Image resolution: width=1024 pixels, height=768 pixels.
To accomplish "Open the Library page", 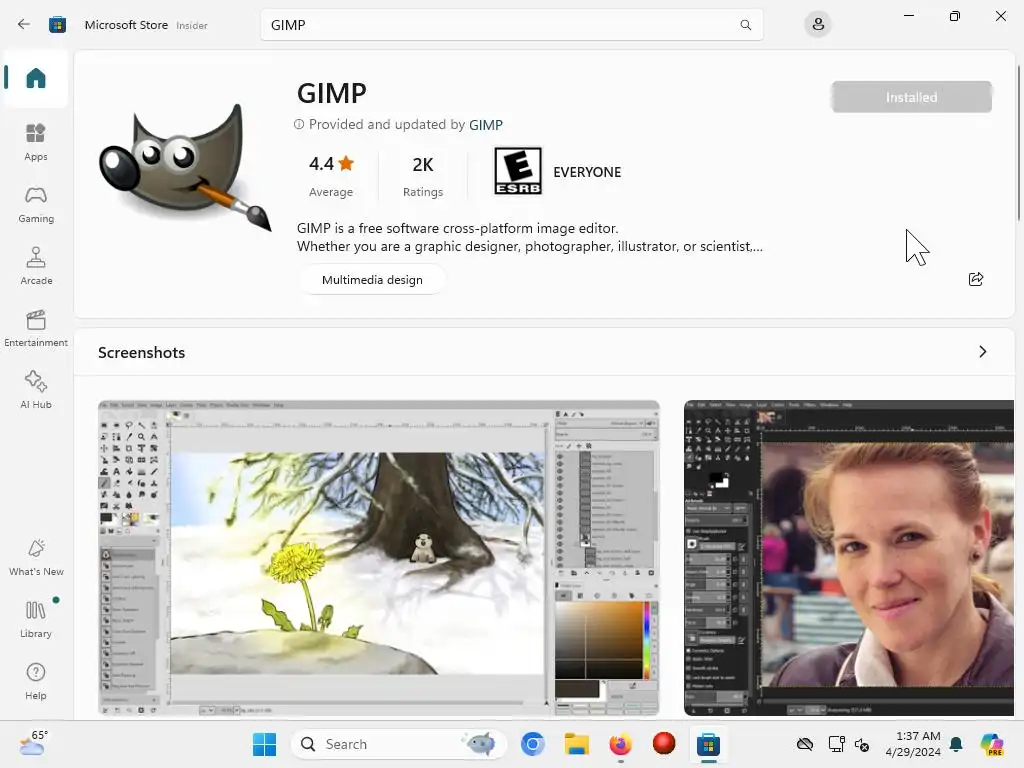I will 36,619.
